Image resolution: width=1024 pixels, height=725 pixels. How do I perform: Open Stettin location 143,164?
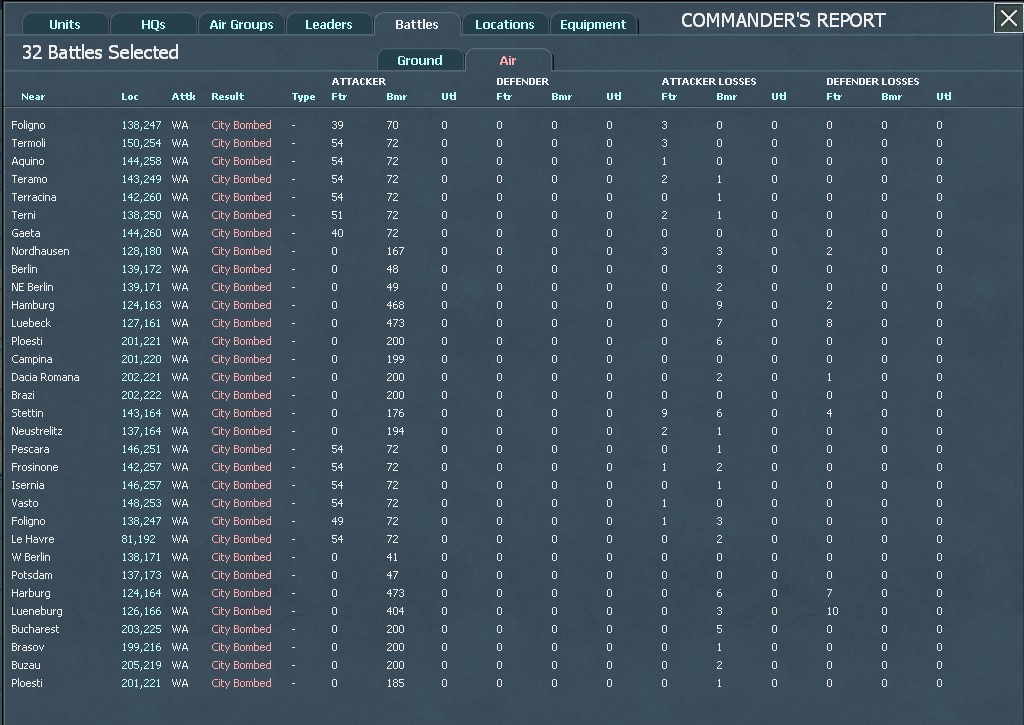(x=141, y=413)
